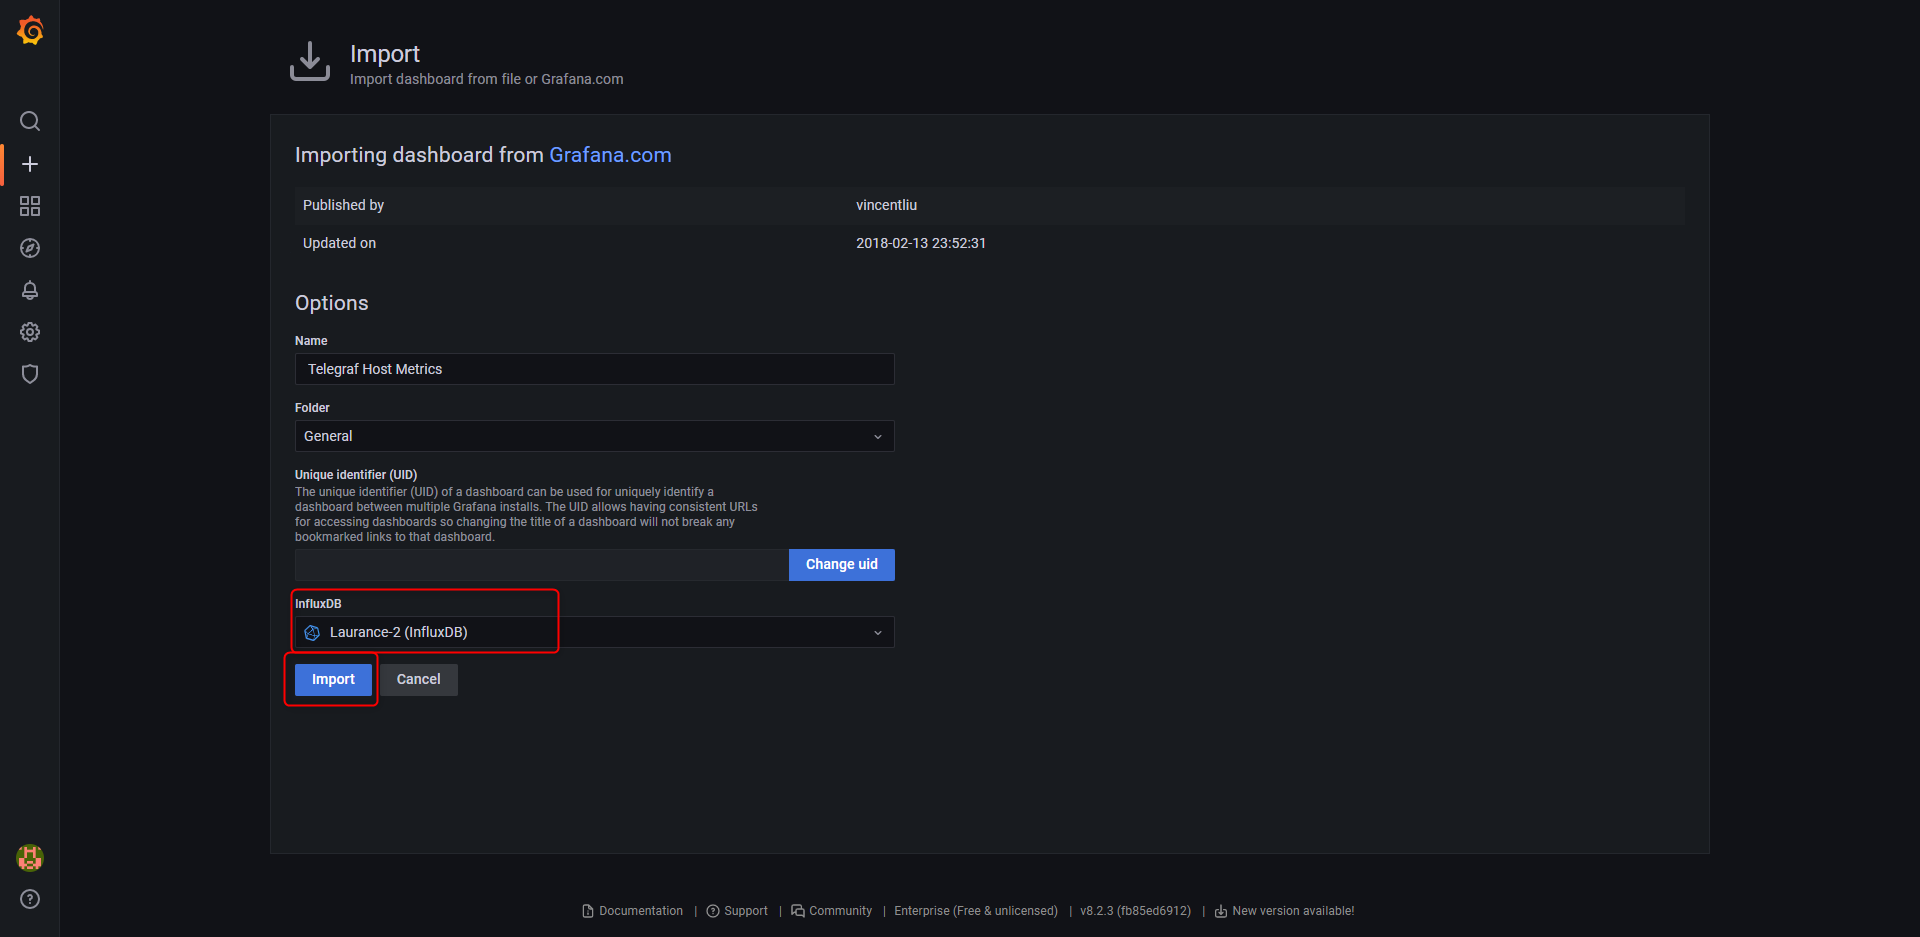Open the Laurance-2 (InfluxDB) selector
This screenshot has width=1920, height=937.
coord(594,632)
